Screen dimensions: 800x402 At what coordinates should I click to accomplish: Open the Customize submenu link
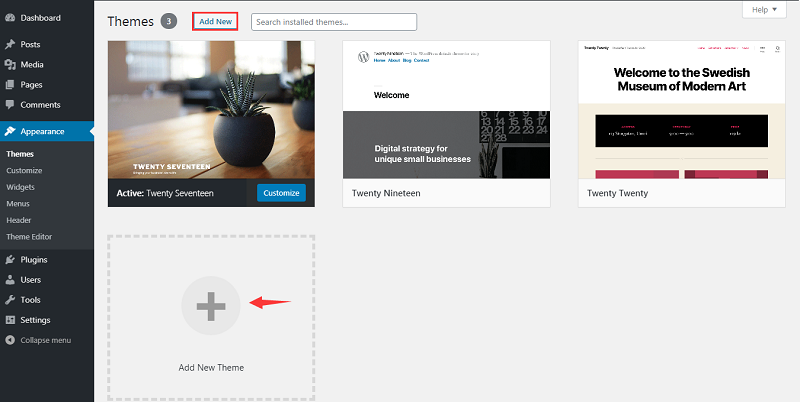tap(24, 170)
